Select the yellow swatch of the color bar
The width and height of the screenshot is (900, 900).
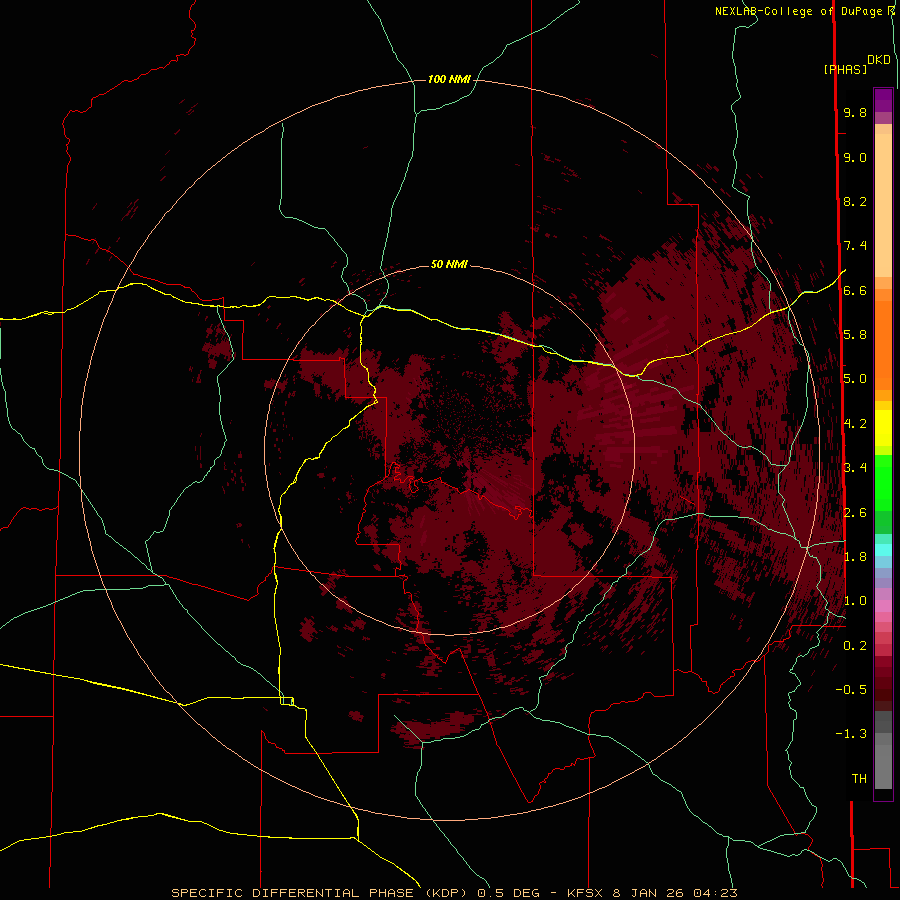pos(883,428)
